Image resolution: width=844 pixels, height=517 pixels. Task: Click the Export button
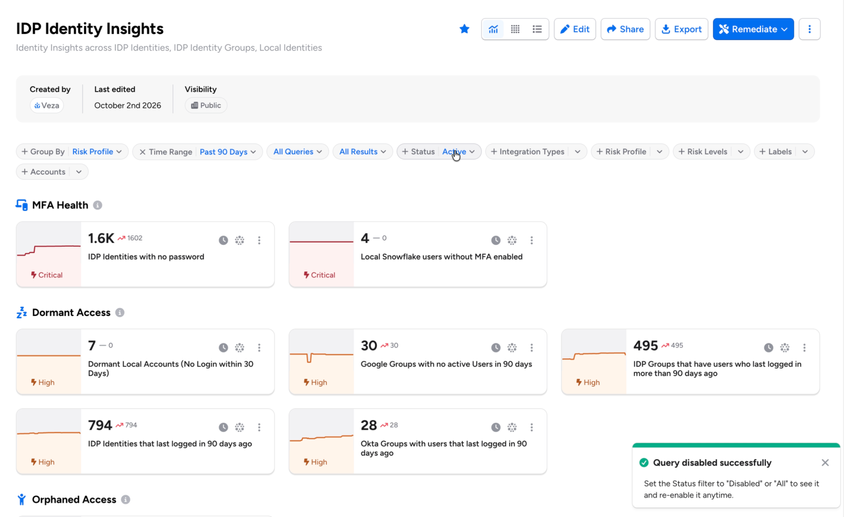pos(681,29)
